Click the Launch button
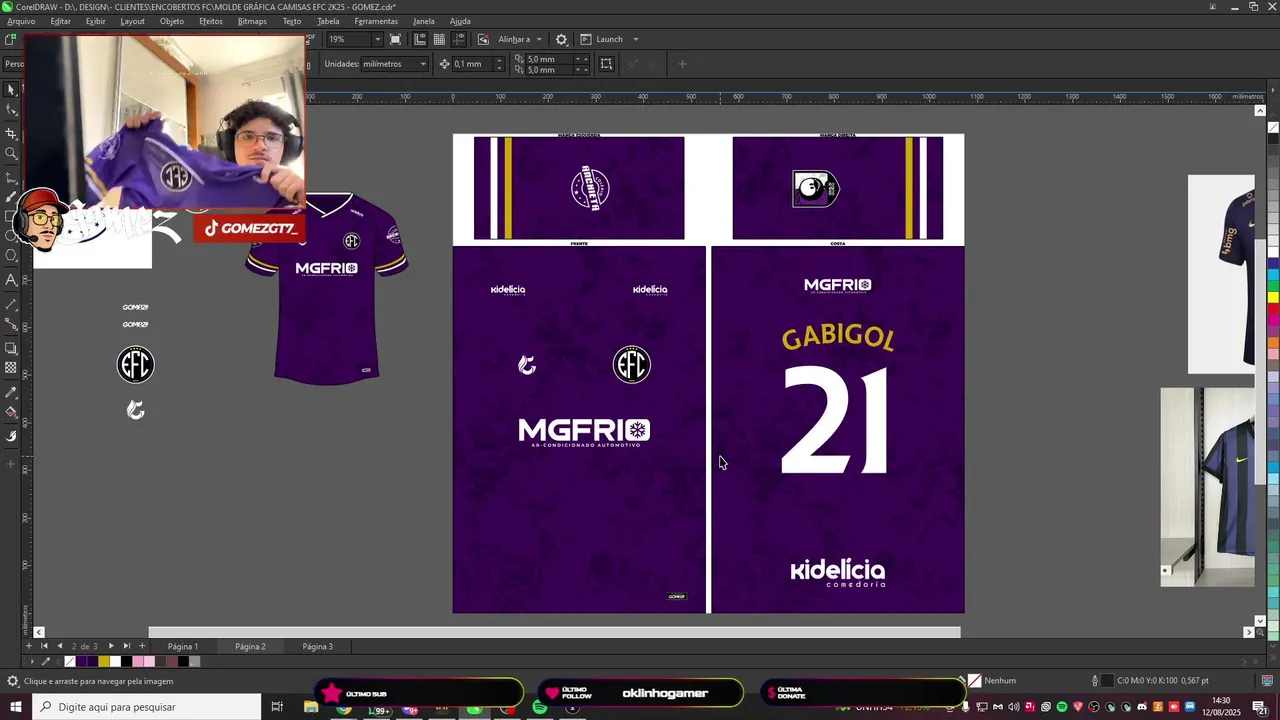 coord(601,39)
